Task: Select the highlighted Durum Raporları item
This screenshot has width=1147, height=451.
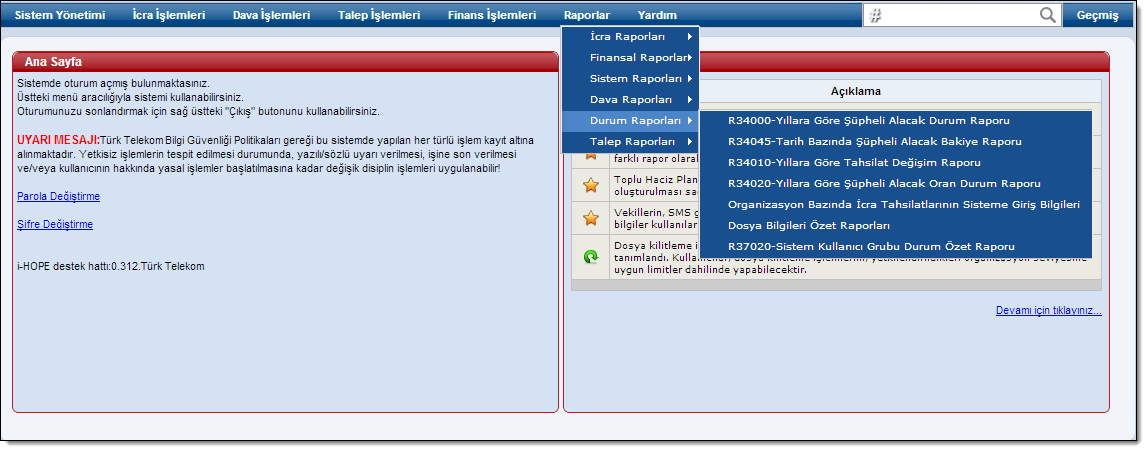Action: [x=631, y=121]
